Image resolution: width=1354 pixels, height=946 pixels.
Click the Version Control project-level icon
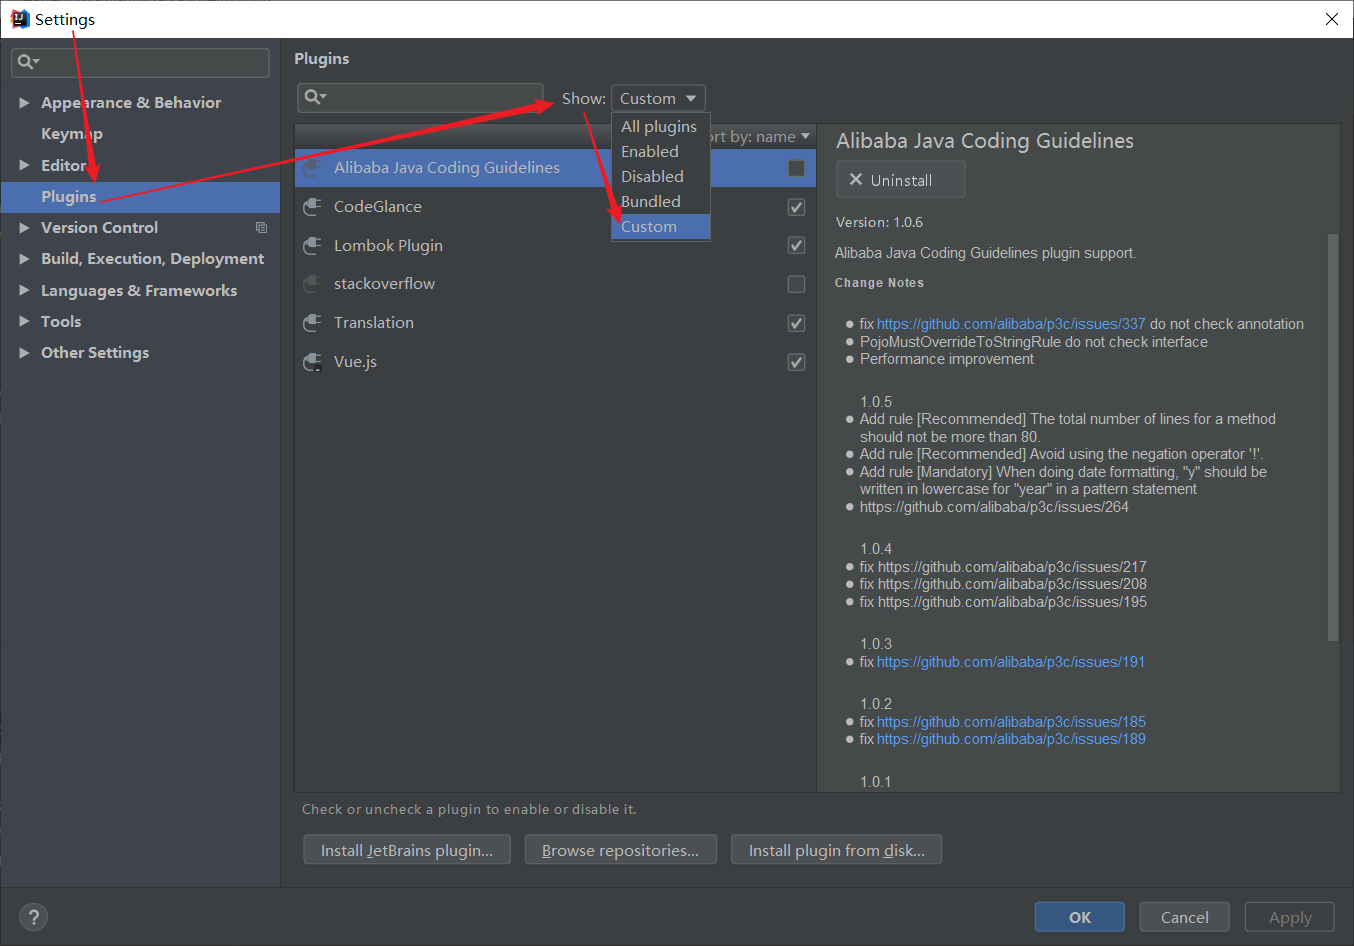(x=262, y=228)
